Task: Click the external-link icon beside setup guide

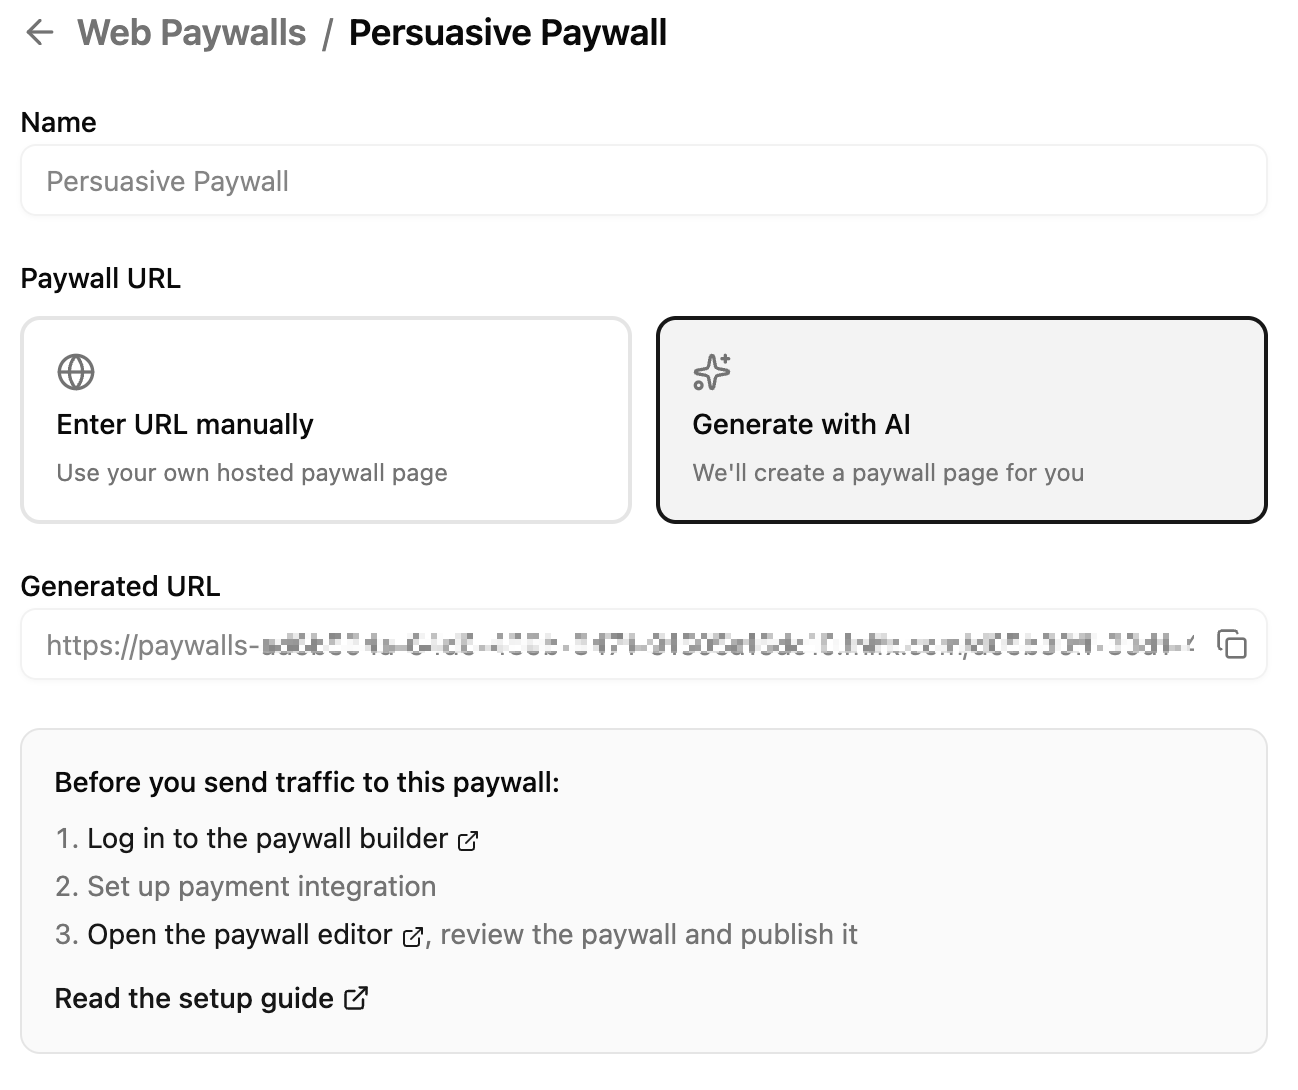Action: tap(355, 998)
